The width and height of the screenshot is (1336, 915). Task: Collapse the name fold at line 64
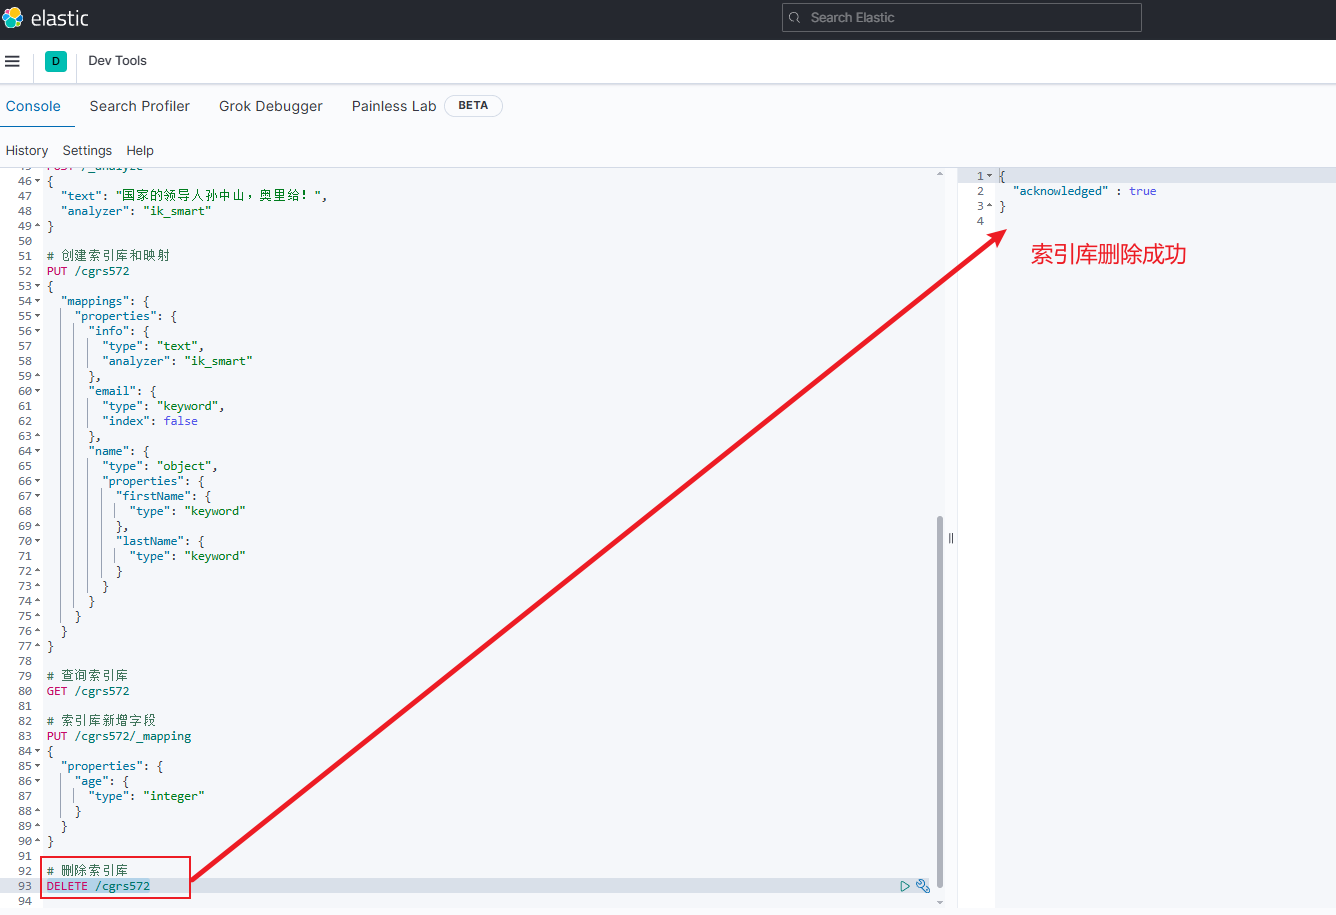38,451
